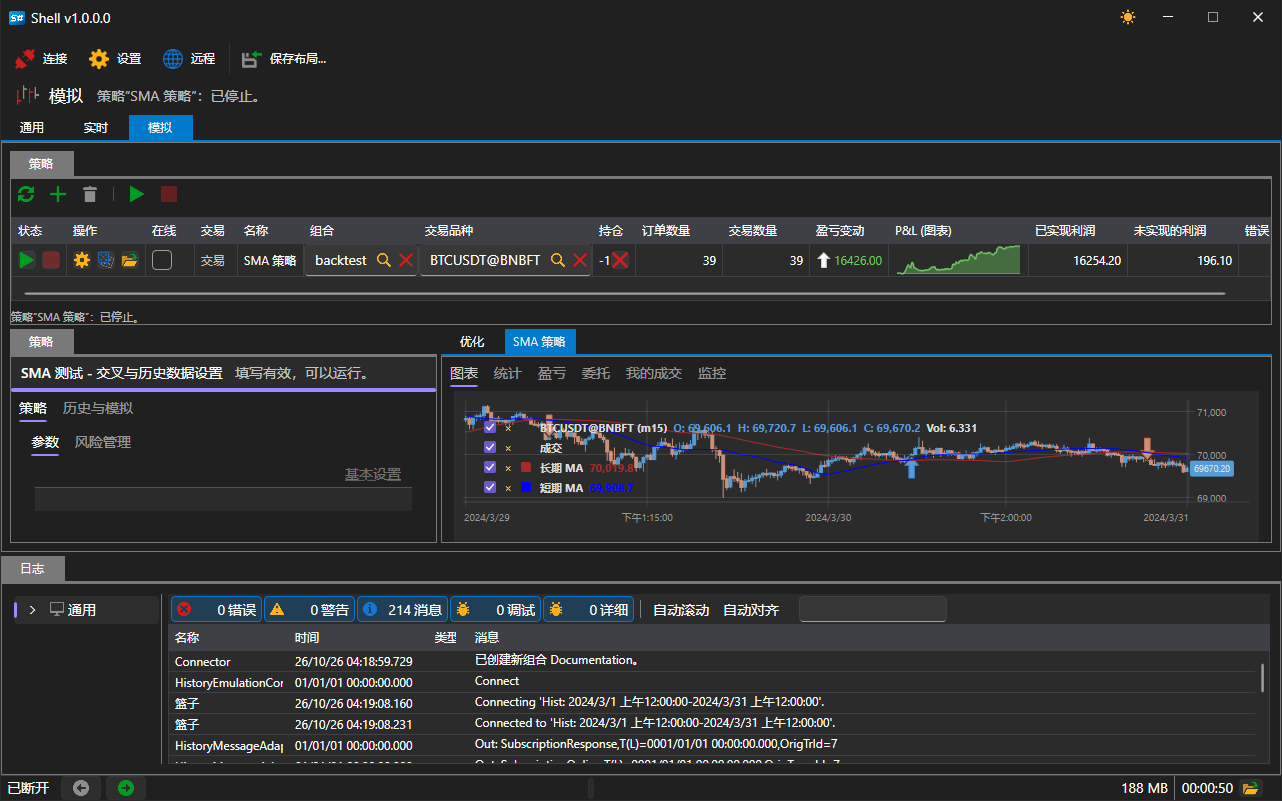Screen dimensions: 1282x801
Task: Click the 连接 connect plug icon
Action: pos(25,59)
